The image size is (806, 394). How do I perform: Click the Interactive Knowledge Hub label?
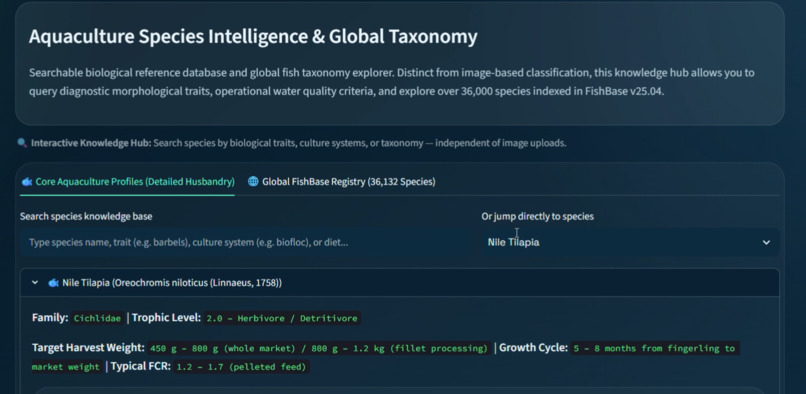(91, 143)
